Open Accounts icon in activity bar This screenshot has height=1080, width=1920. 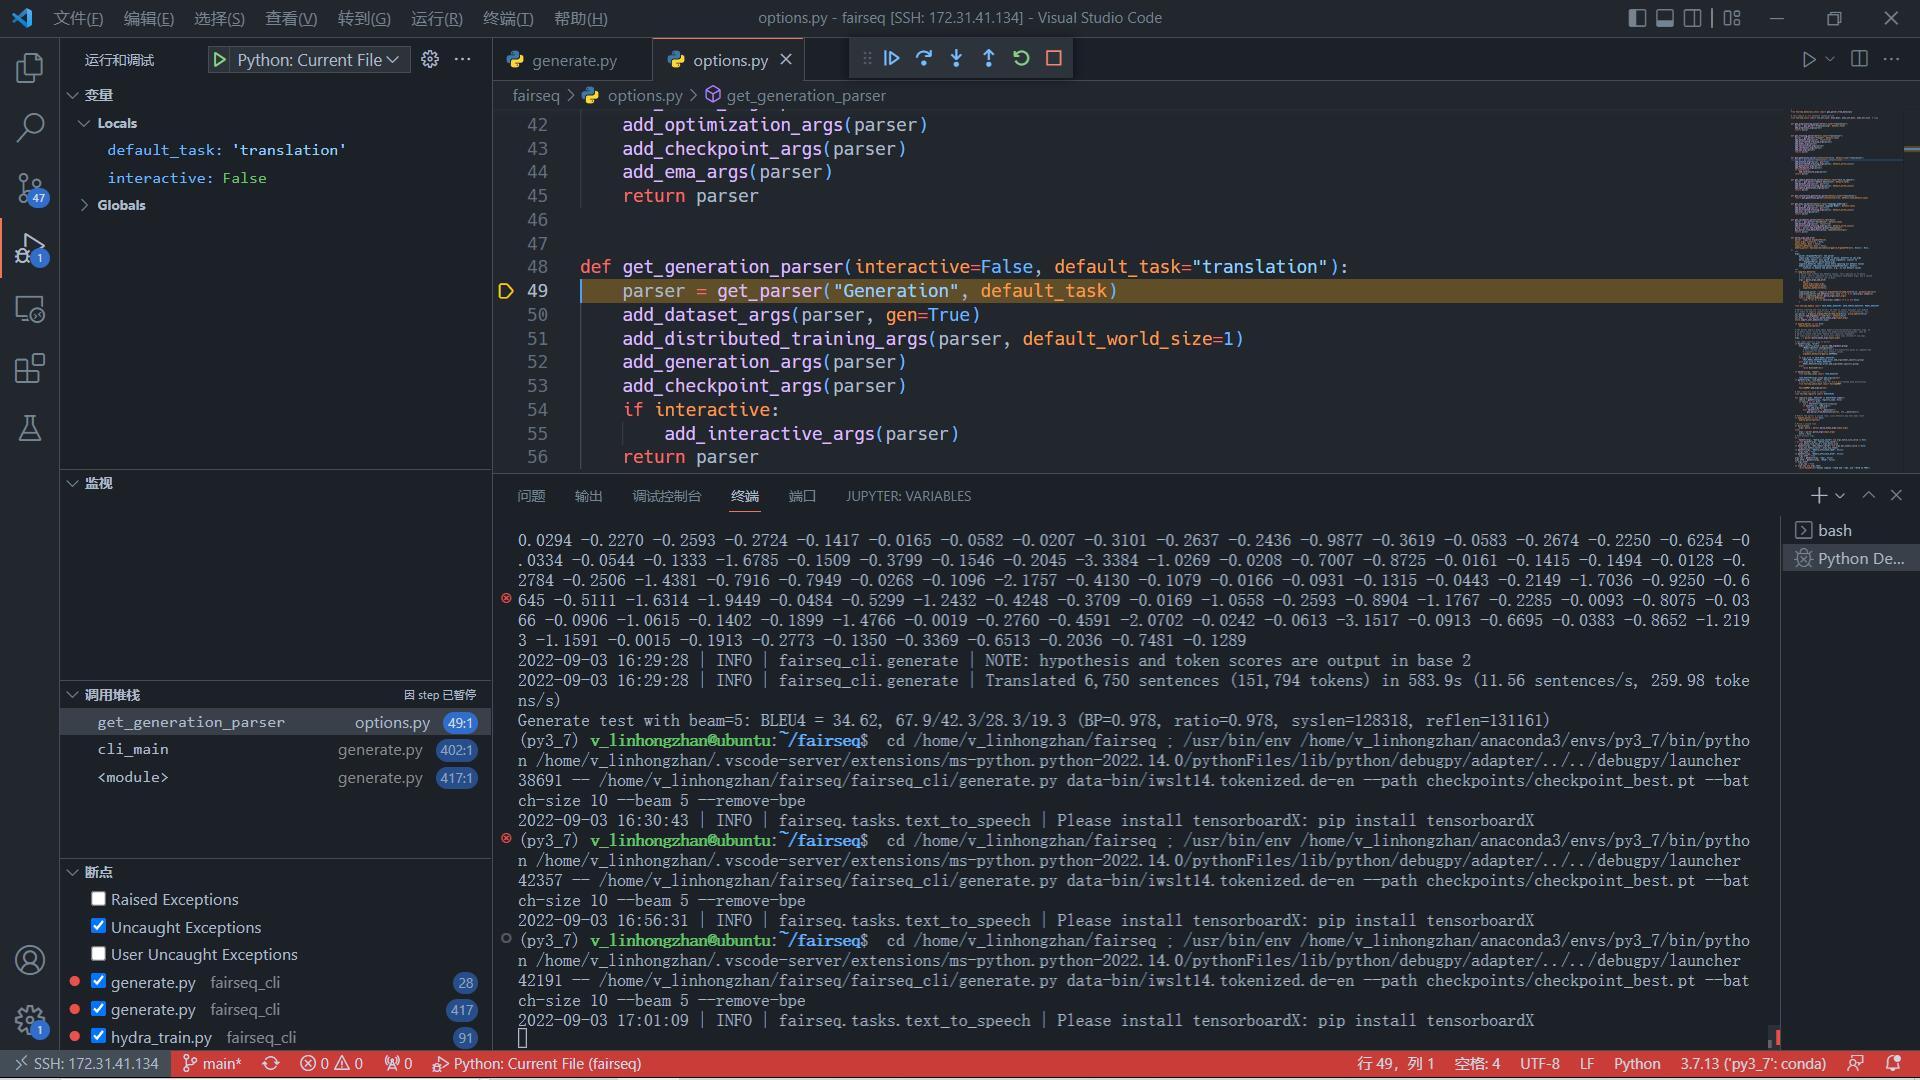pyautogui.click(x=30, y=960)
